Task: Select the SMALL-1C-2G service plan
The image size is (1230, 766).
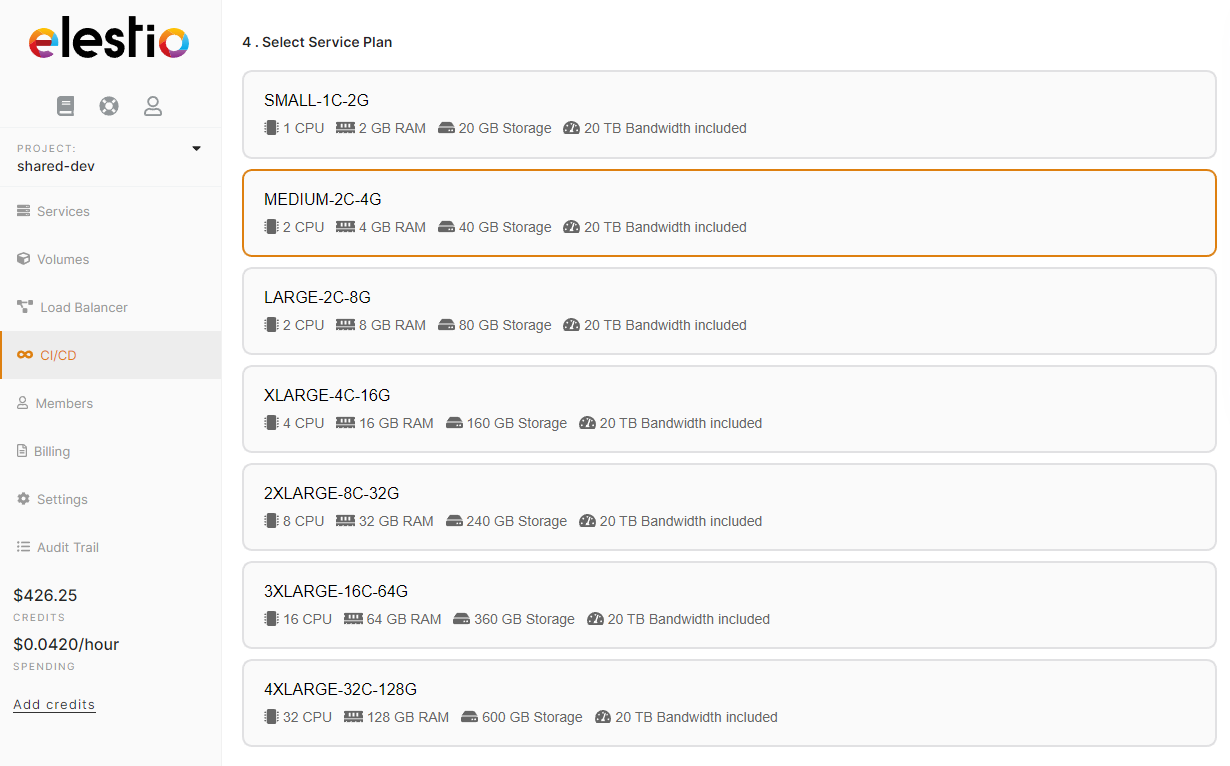Action: click(x=729, y=114)
